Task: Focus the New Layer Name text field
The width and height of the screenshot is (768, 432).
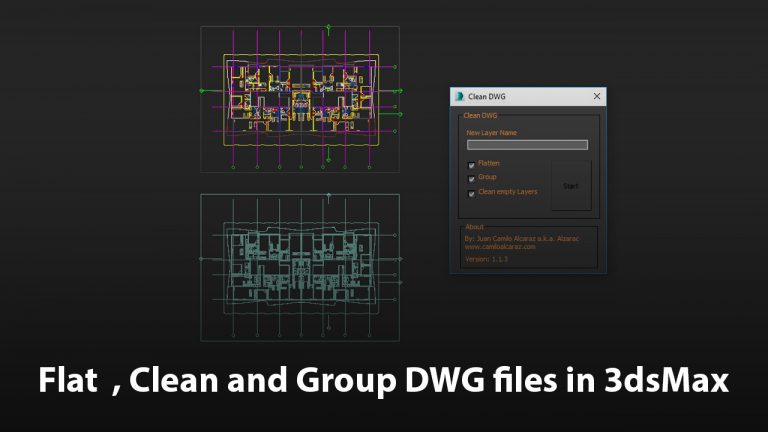Action: click(x=527, y=145)
